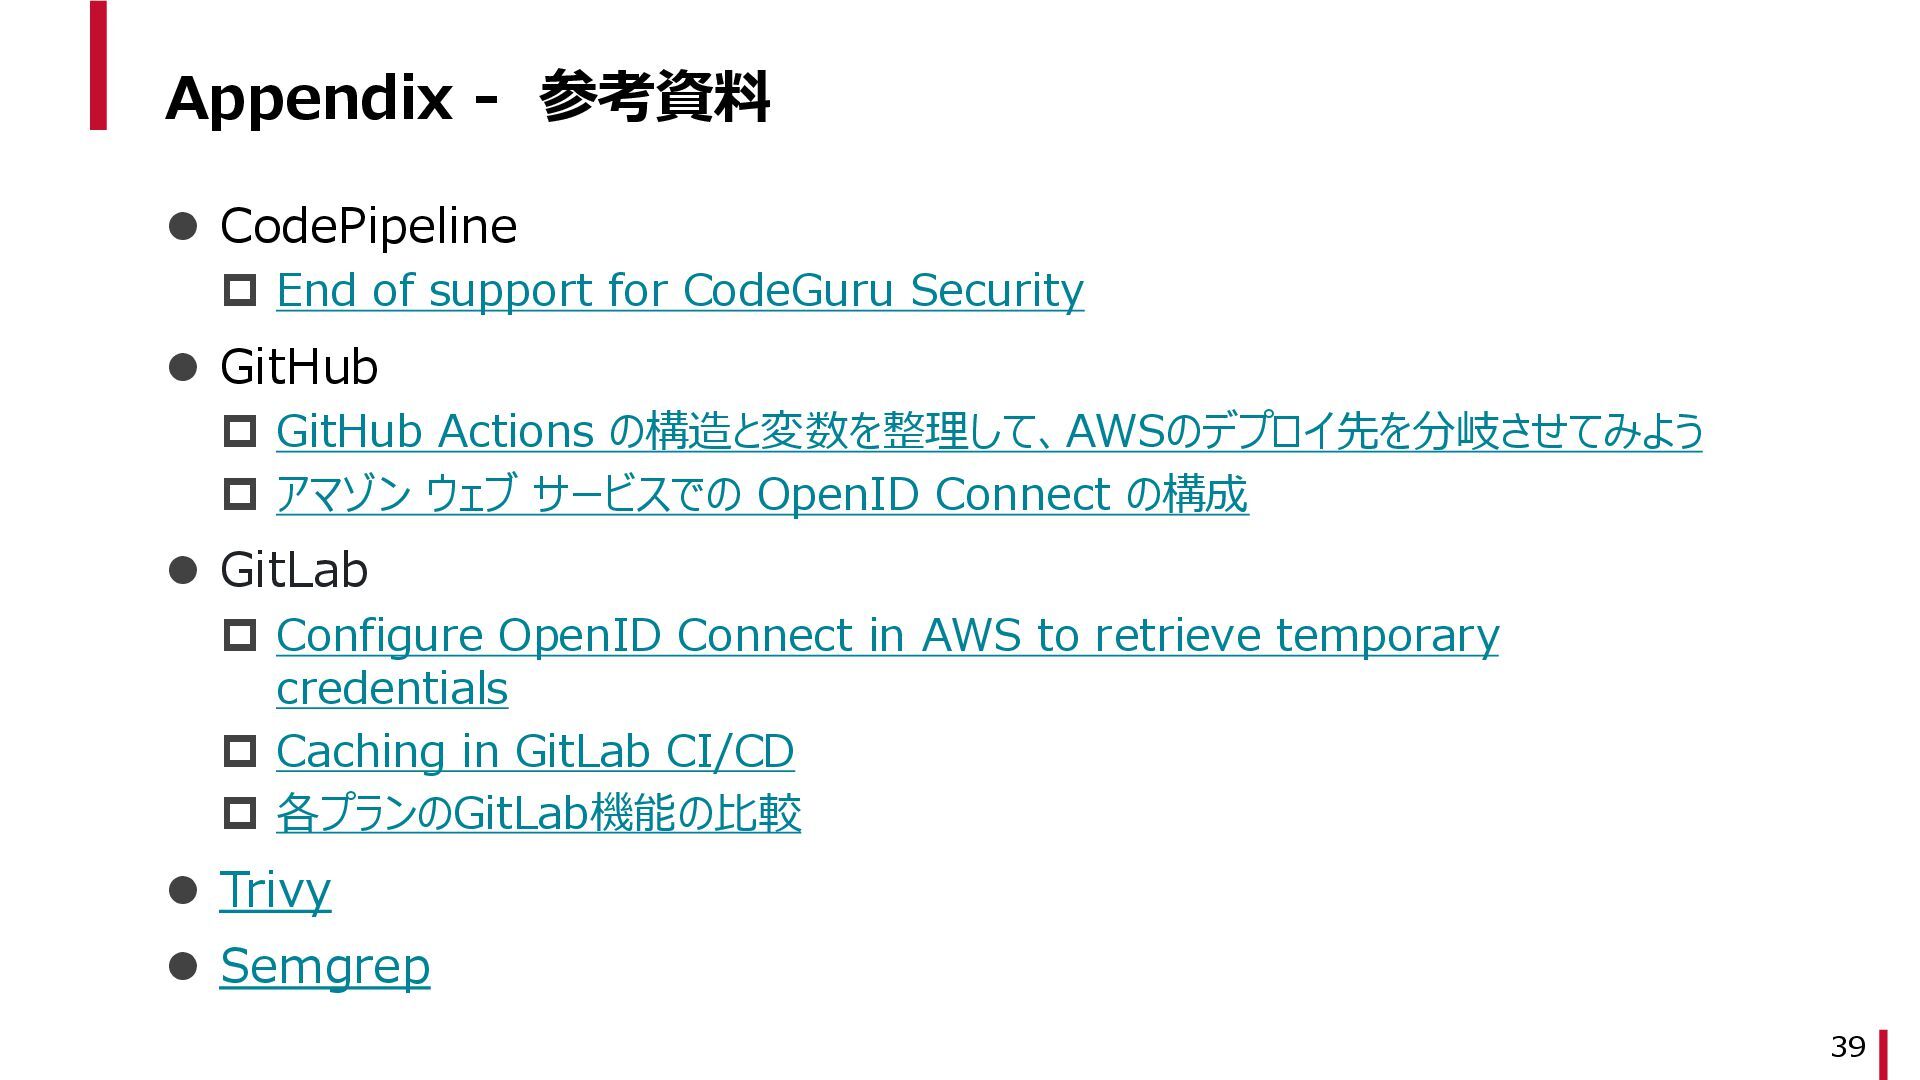1920x1080 pixels.
Task: Open アマゾン ウェブ サービスでの OpenID Connect の構成 link
Action: click(762, 495)
